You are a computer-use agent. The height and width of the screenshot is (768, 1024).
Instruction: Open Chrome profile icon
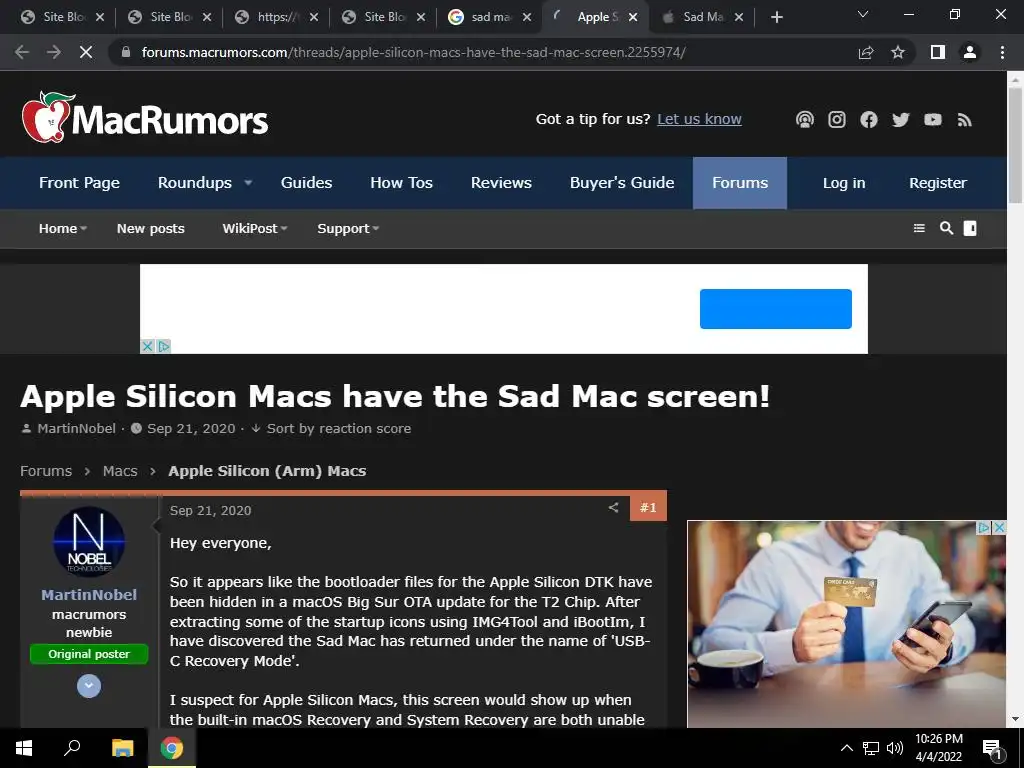970,52
